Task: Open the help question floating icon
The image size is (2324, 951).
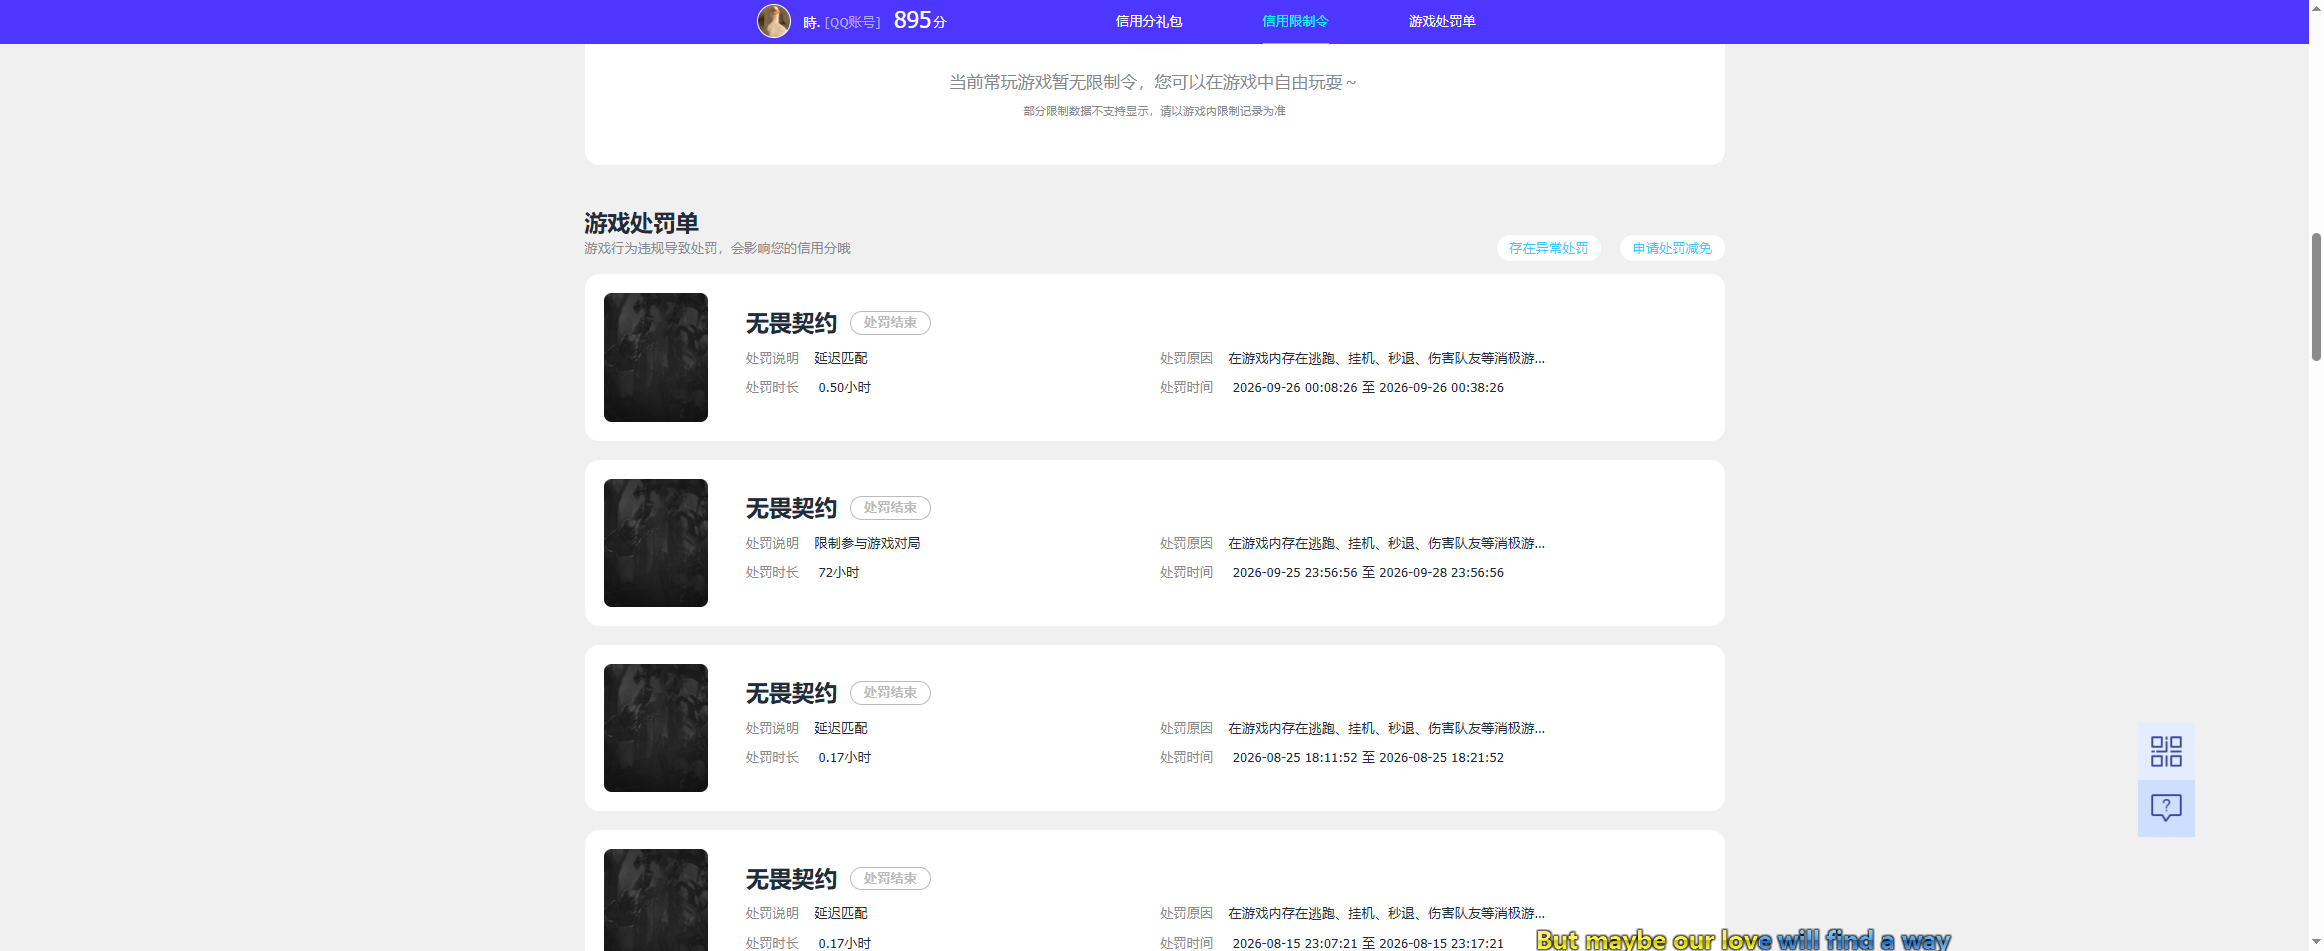Action: pos(2166,808)
